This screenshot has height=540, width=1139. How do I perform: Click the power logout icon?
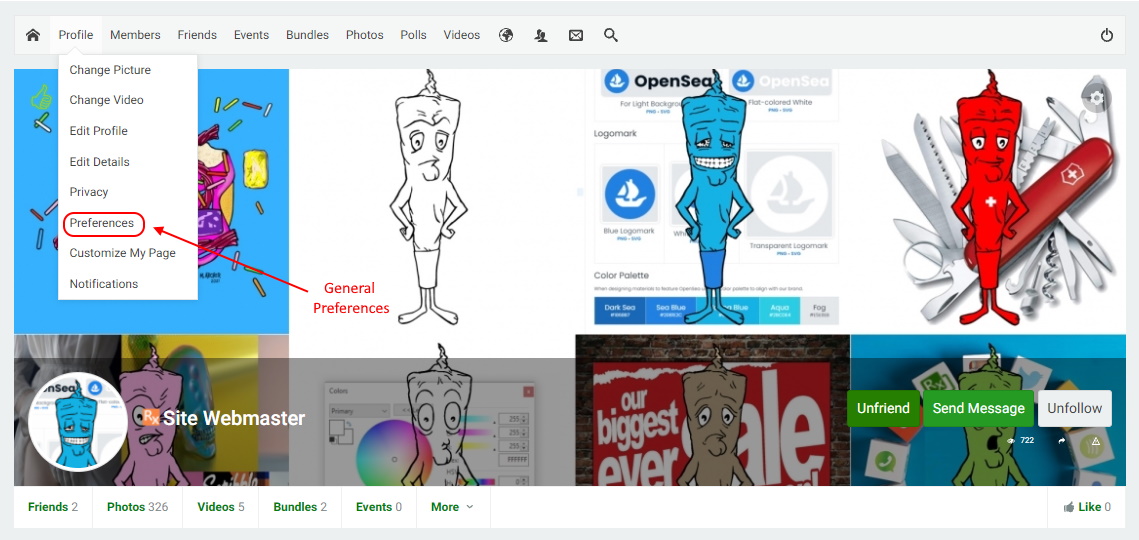(1107, 35)
